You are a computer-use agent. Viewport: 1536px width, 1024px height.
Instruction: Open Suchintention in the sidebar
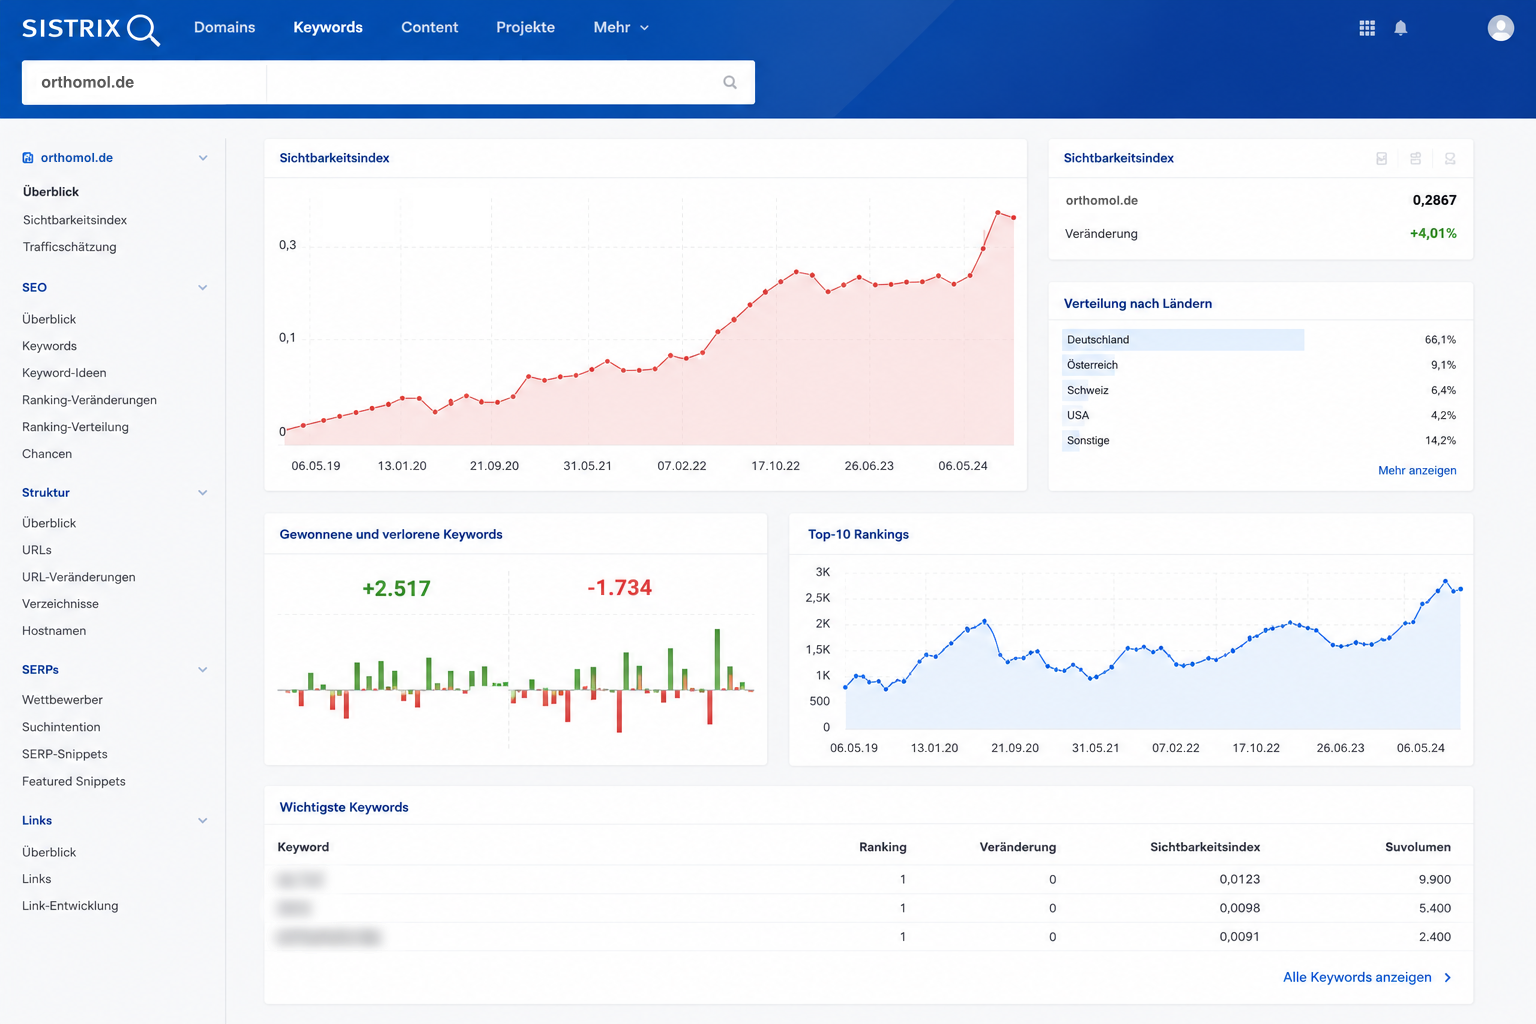[x=61, y=727]
